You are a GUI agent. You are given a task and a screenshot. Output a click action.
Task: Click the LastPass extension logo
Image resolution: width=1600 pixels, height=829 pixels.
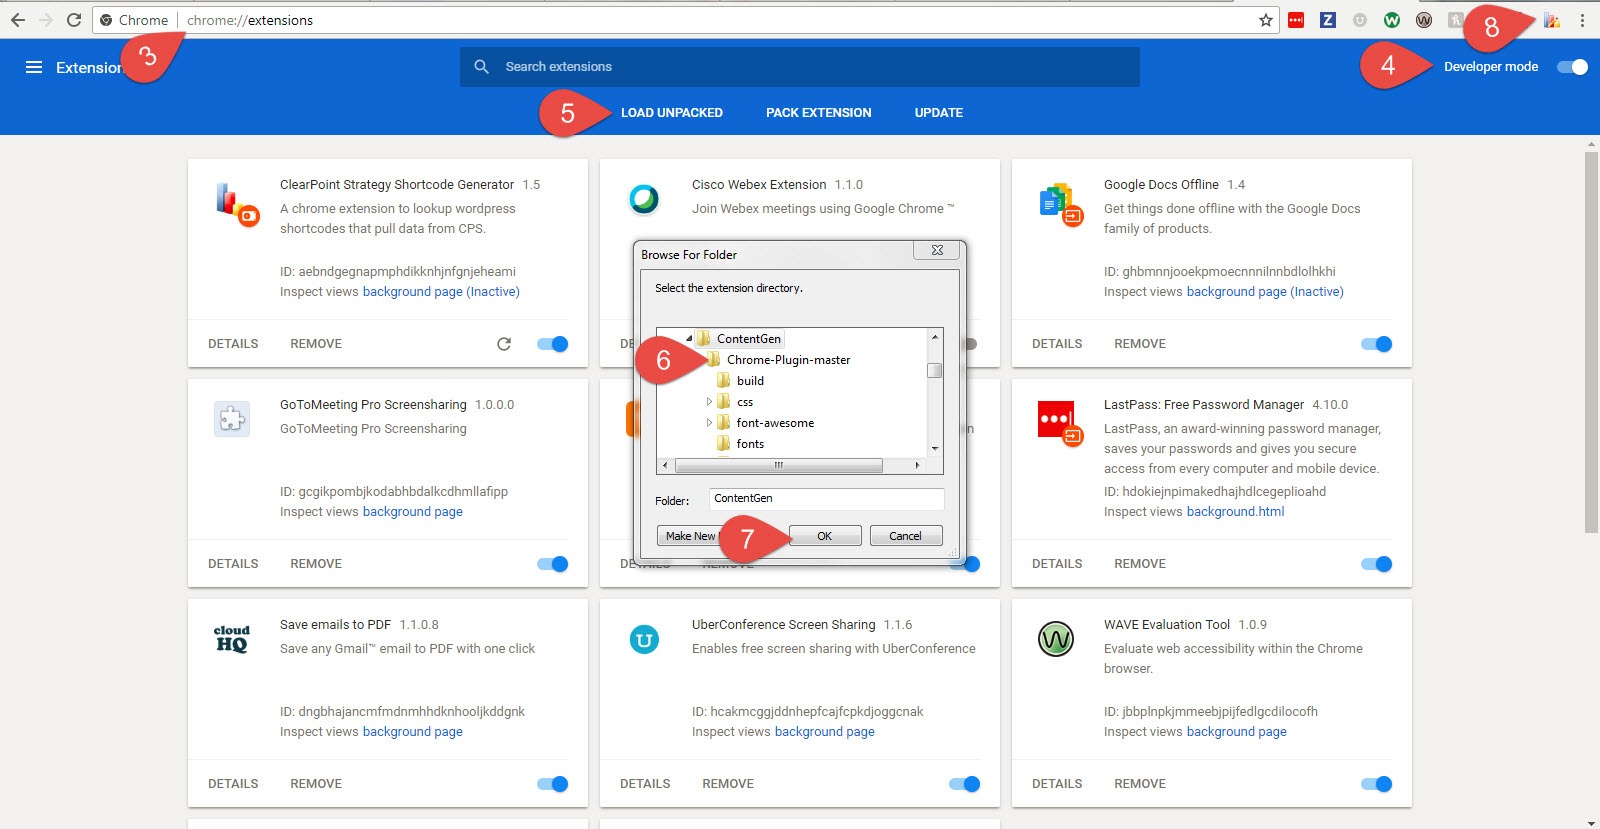1061,424
